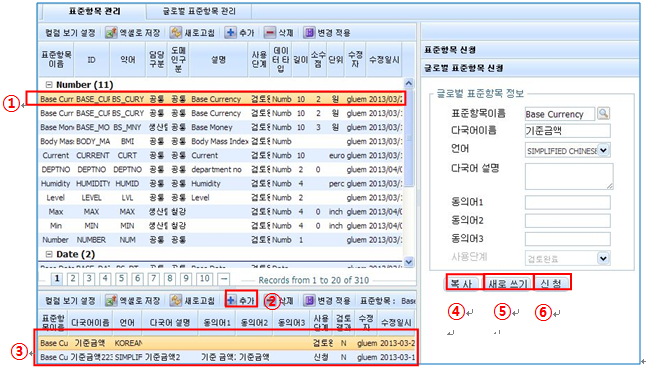Select the Base Money row
This screenshot has width=646, height=369.
(221, 128)
